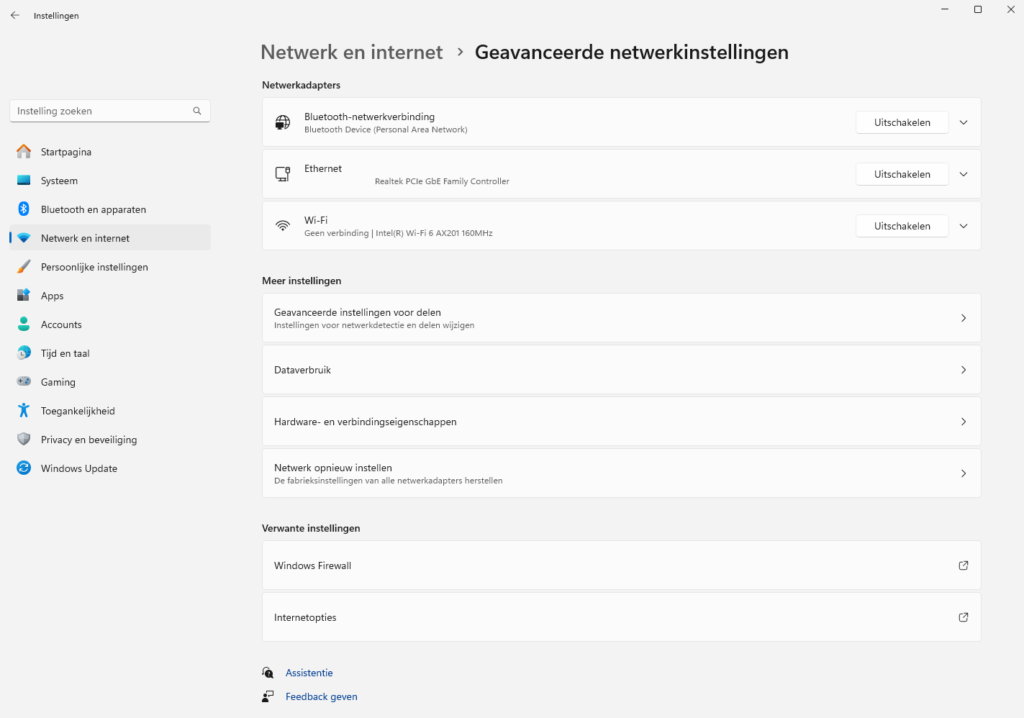Select the Windows Update icon
Screen dimensions: 1024x718
point(22,468)
